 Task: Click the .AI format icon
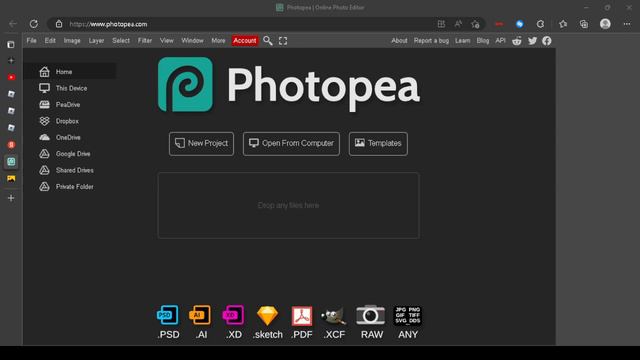click(200, 315)
